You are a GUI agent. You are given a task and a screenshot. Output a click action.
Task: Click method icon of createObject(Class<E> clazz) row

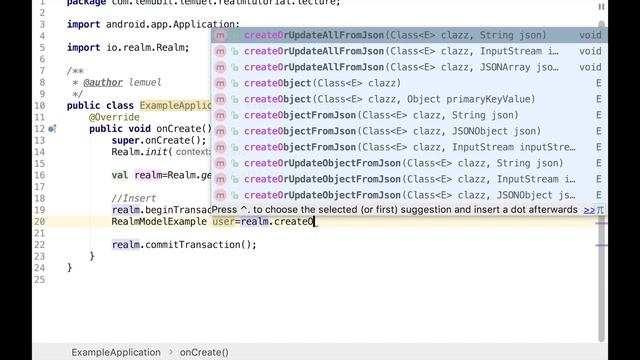220,83
